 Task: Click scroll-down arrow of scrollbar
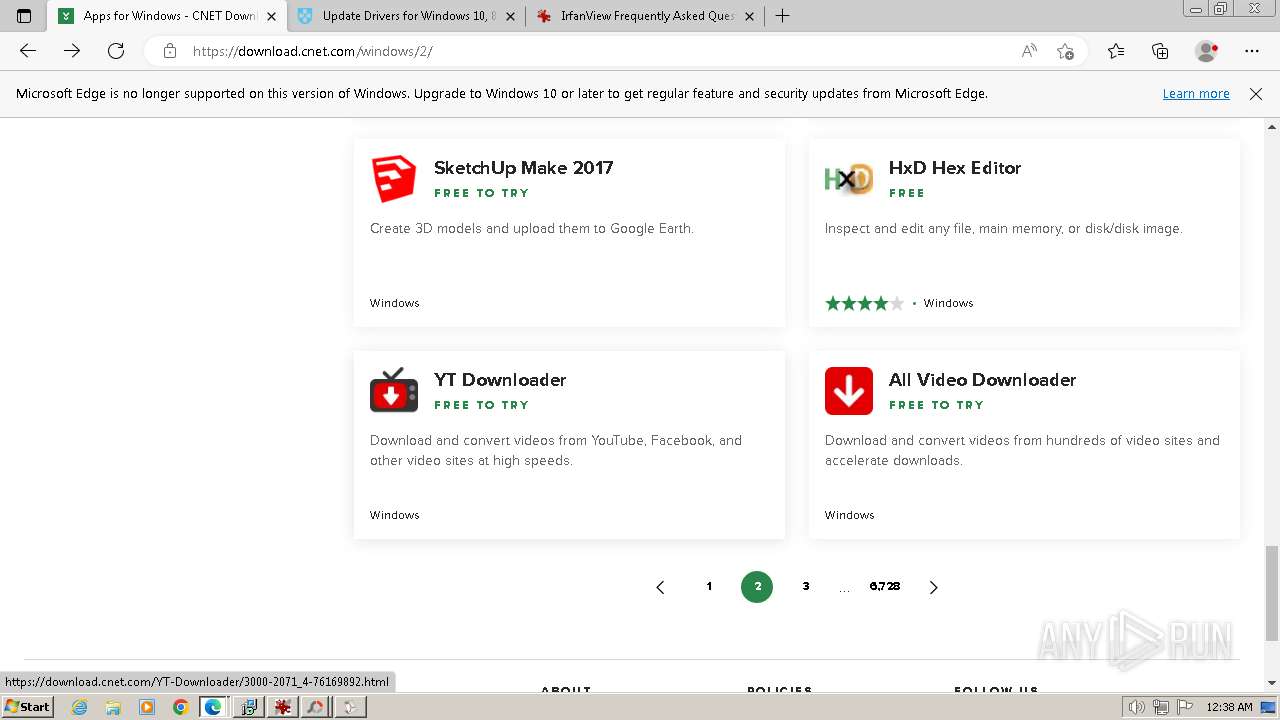[1272, 683]
